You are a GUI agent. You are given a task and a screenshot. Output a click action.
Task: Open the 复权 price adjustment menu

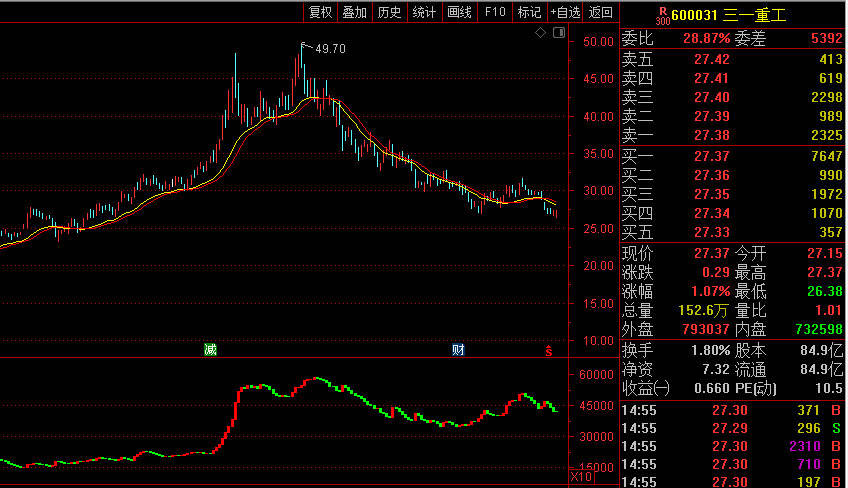pos(320,12)
